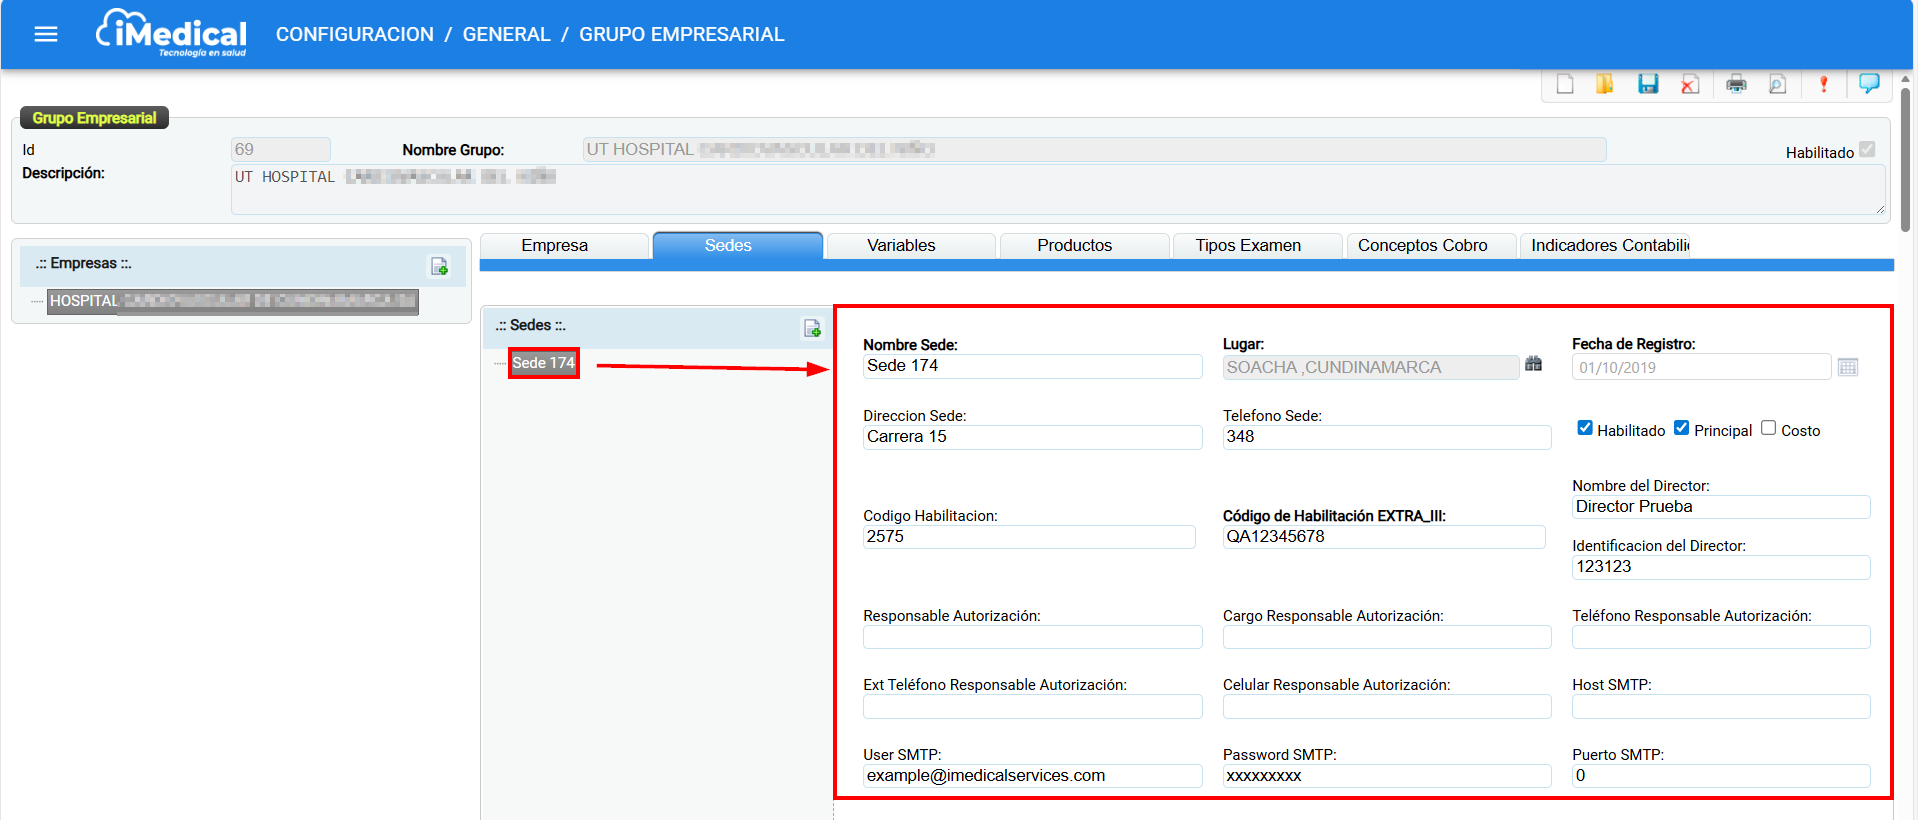Add a new Sede with the plus icon

(812, 328)
